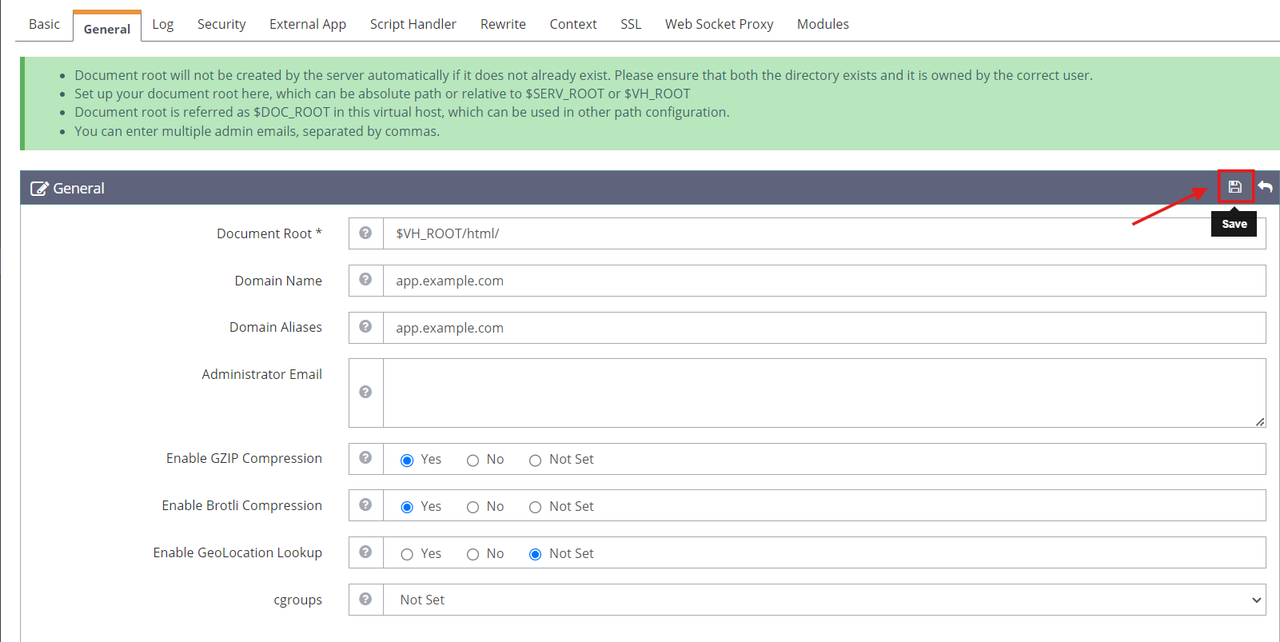The width and height of the screenshot is (1280, 642).
Task: Switch to the SSL tab
Action: point(631,24)
